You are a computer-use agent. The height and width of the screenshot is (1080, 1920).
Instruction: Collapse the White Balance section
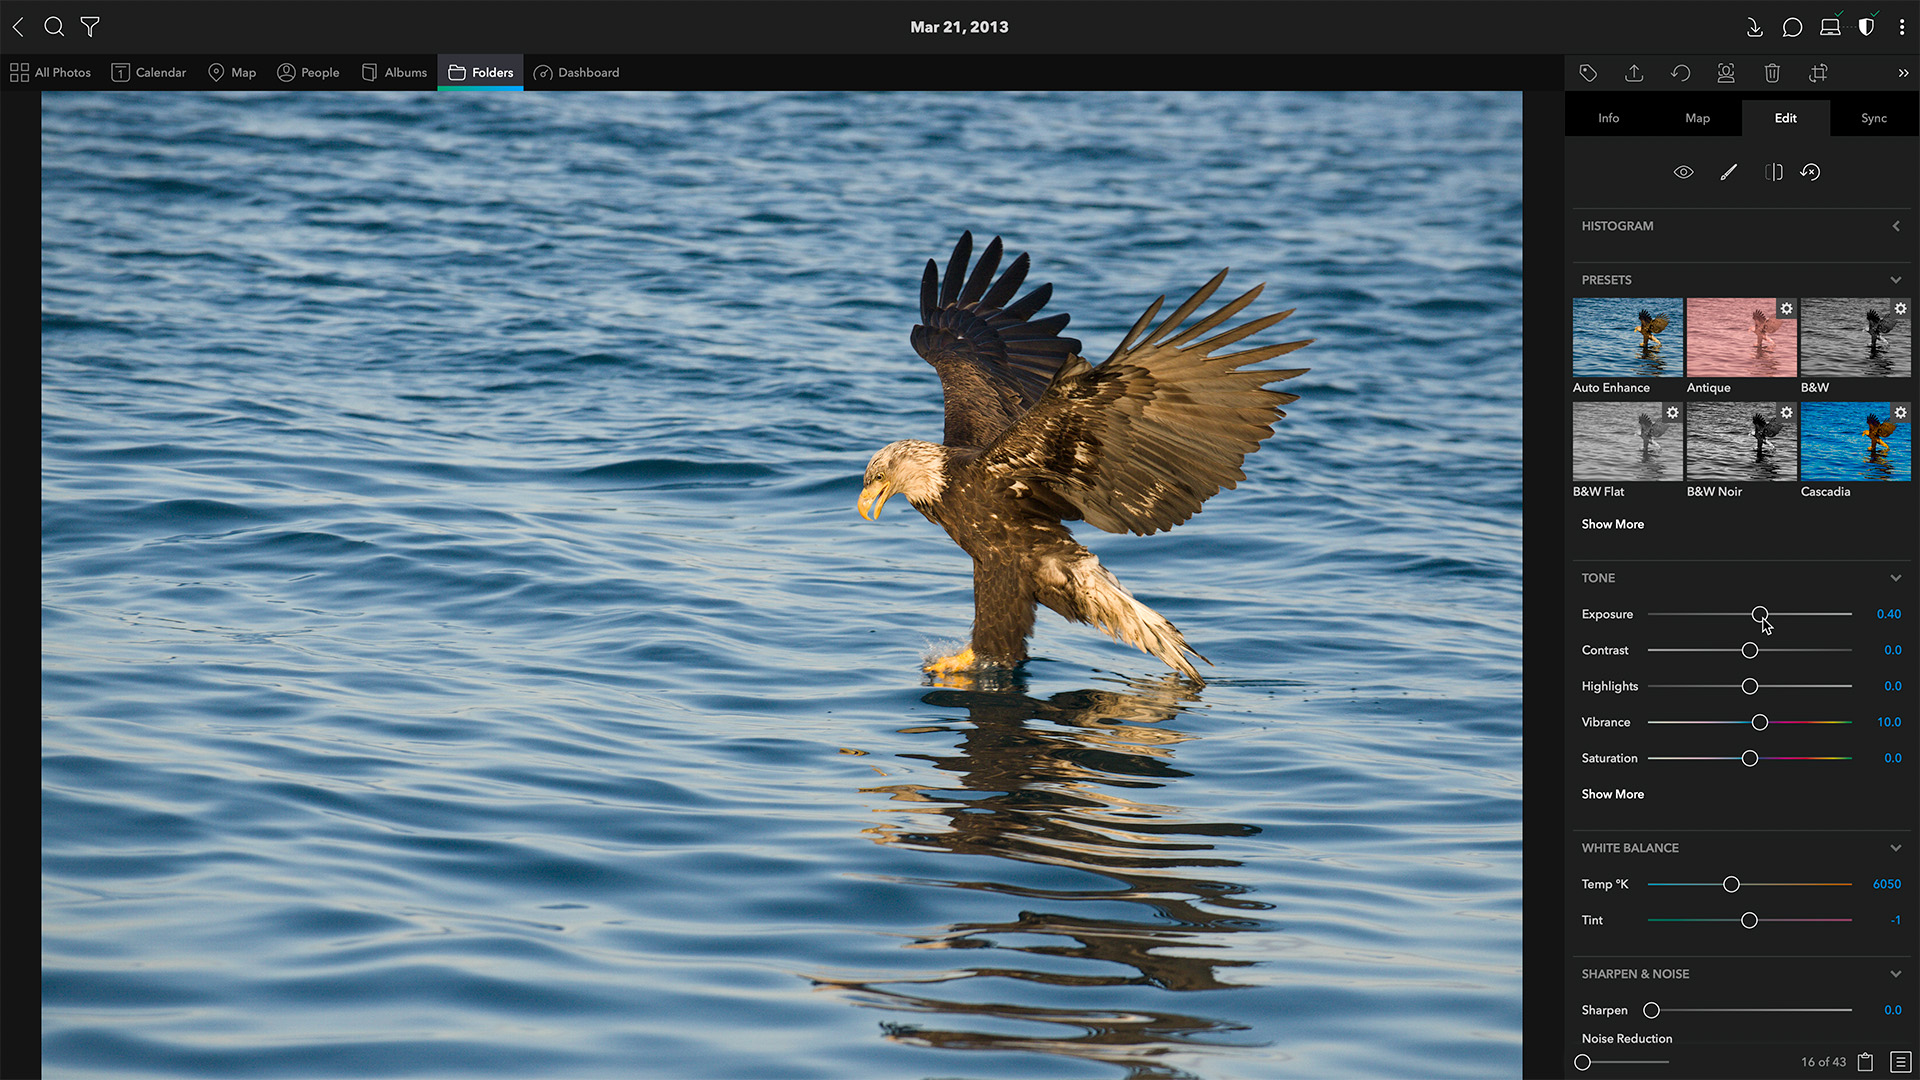pyautogui.click(x=1896, y=848)
